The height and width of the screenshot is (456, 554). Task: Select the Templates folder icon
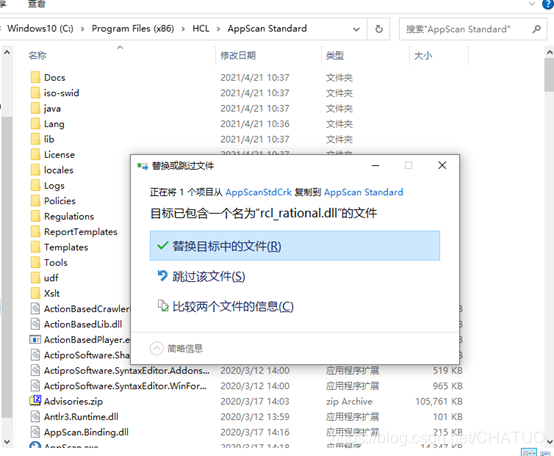pos(35,247)
